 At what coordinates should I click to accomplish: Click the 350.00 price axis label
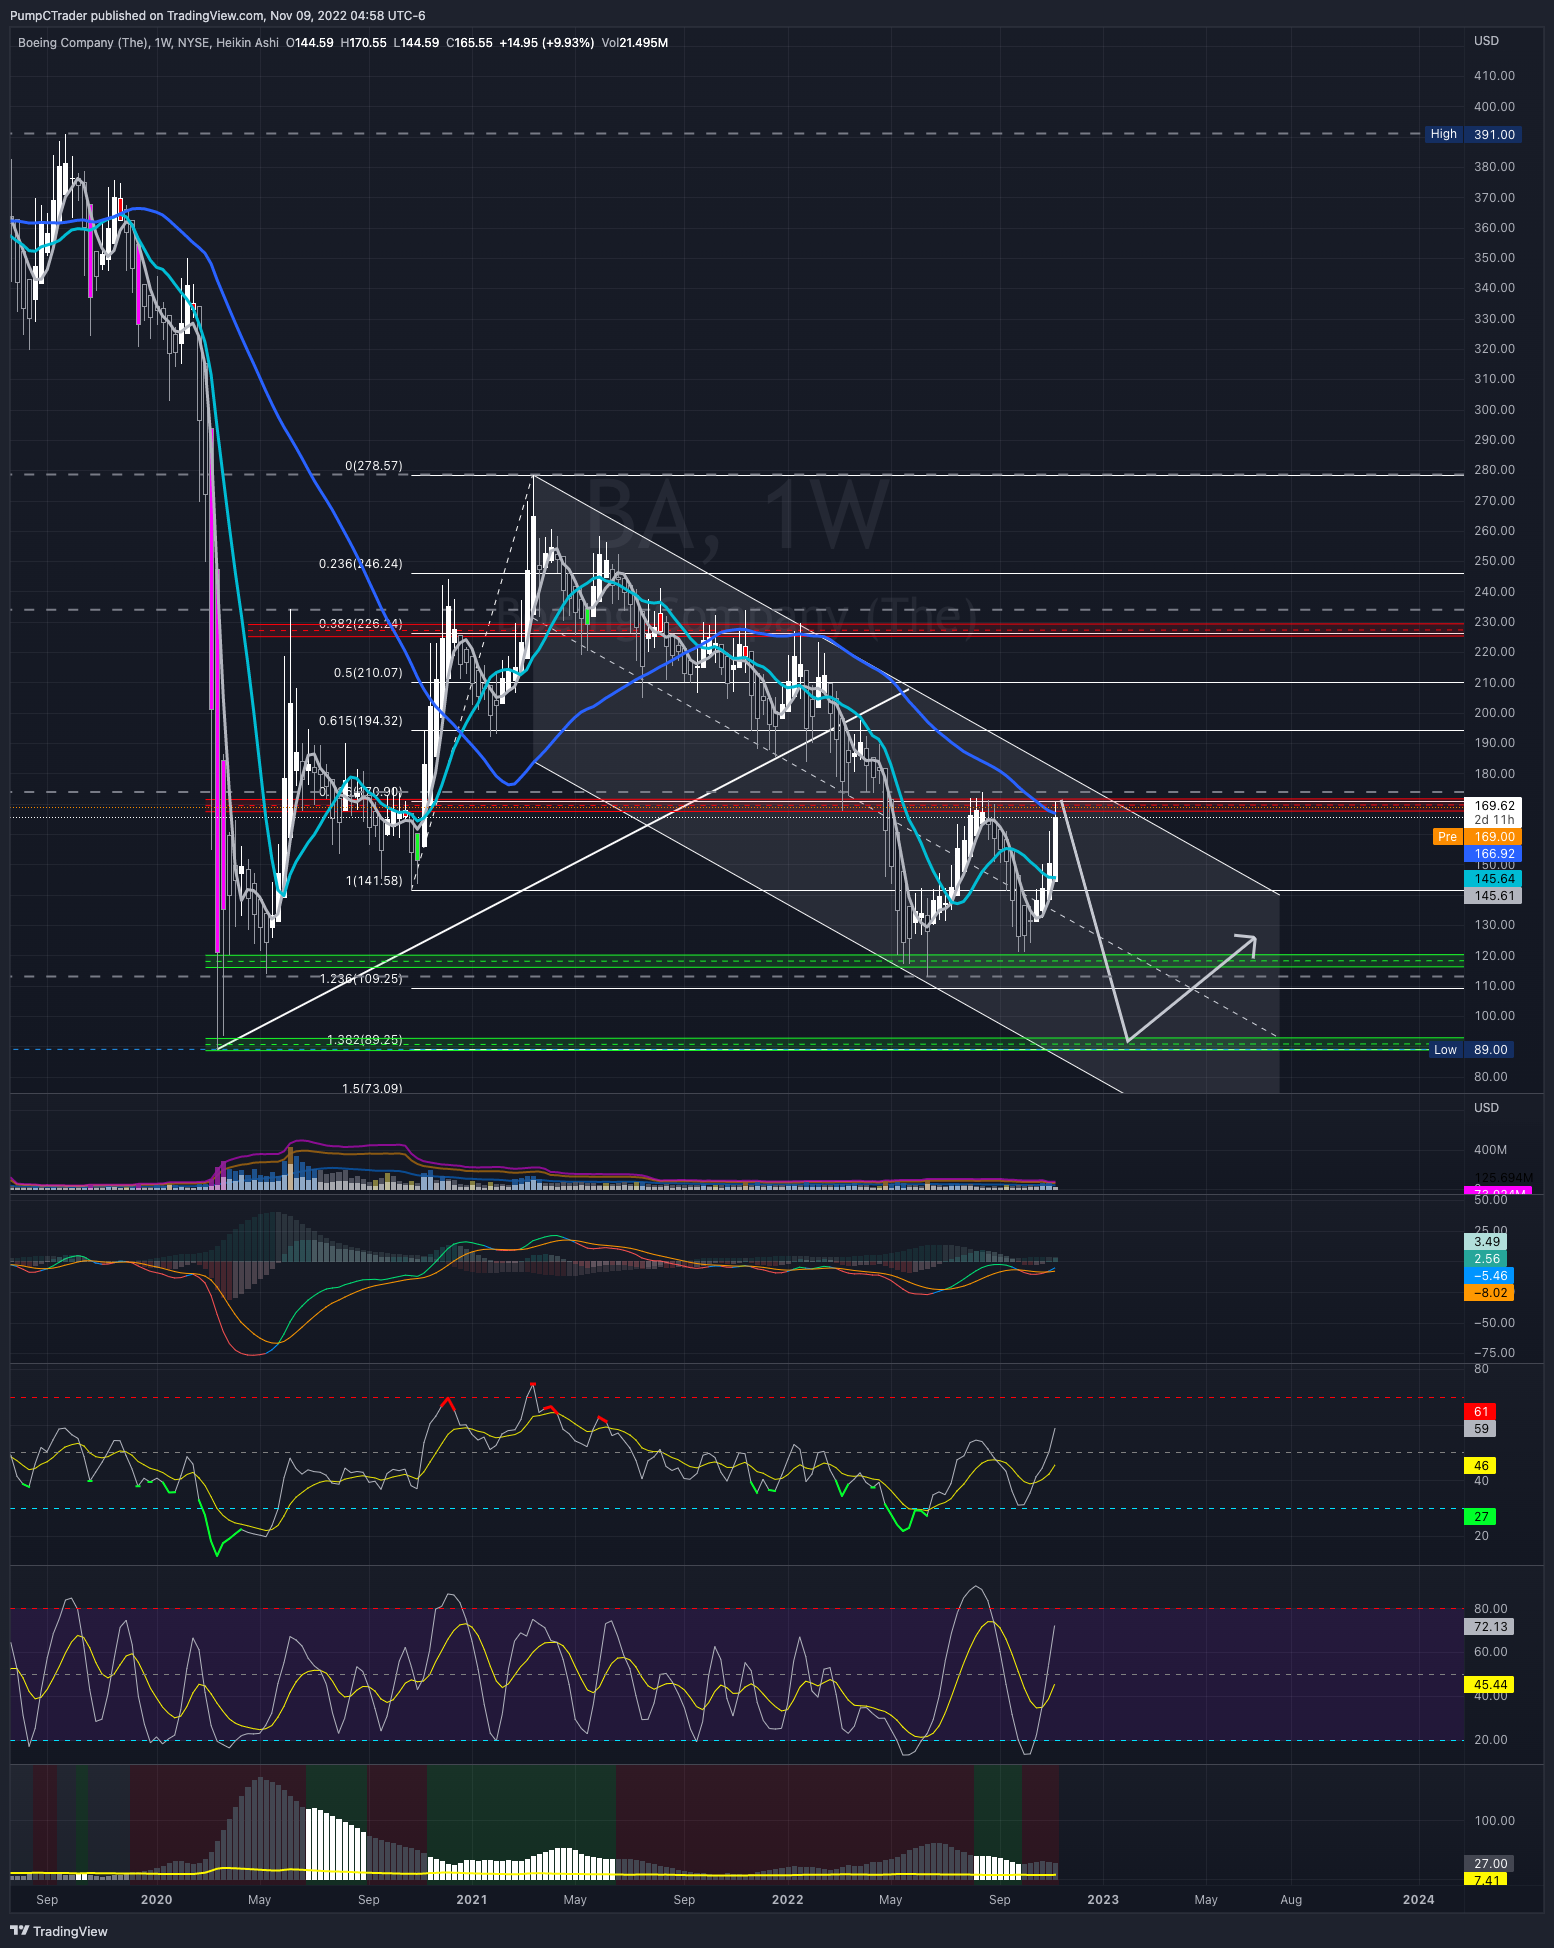click(1494, 258)
